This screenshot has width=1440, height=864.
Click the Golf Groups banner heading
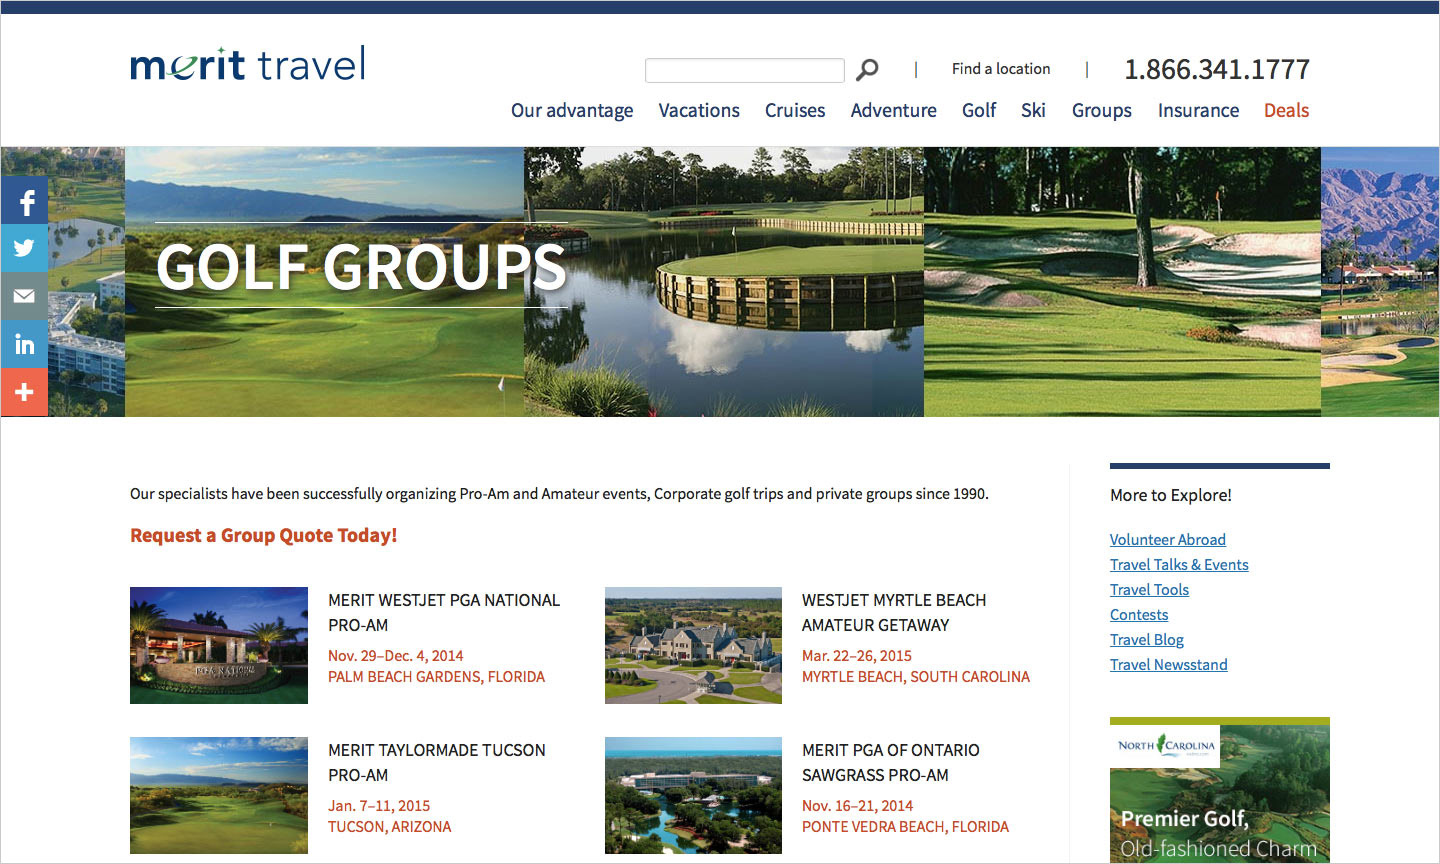362,266
